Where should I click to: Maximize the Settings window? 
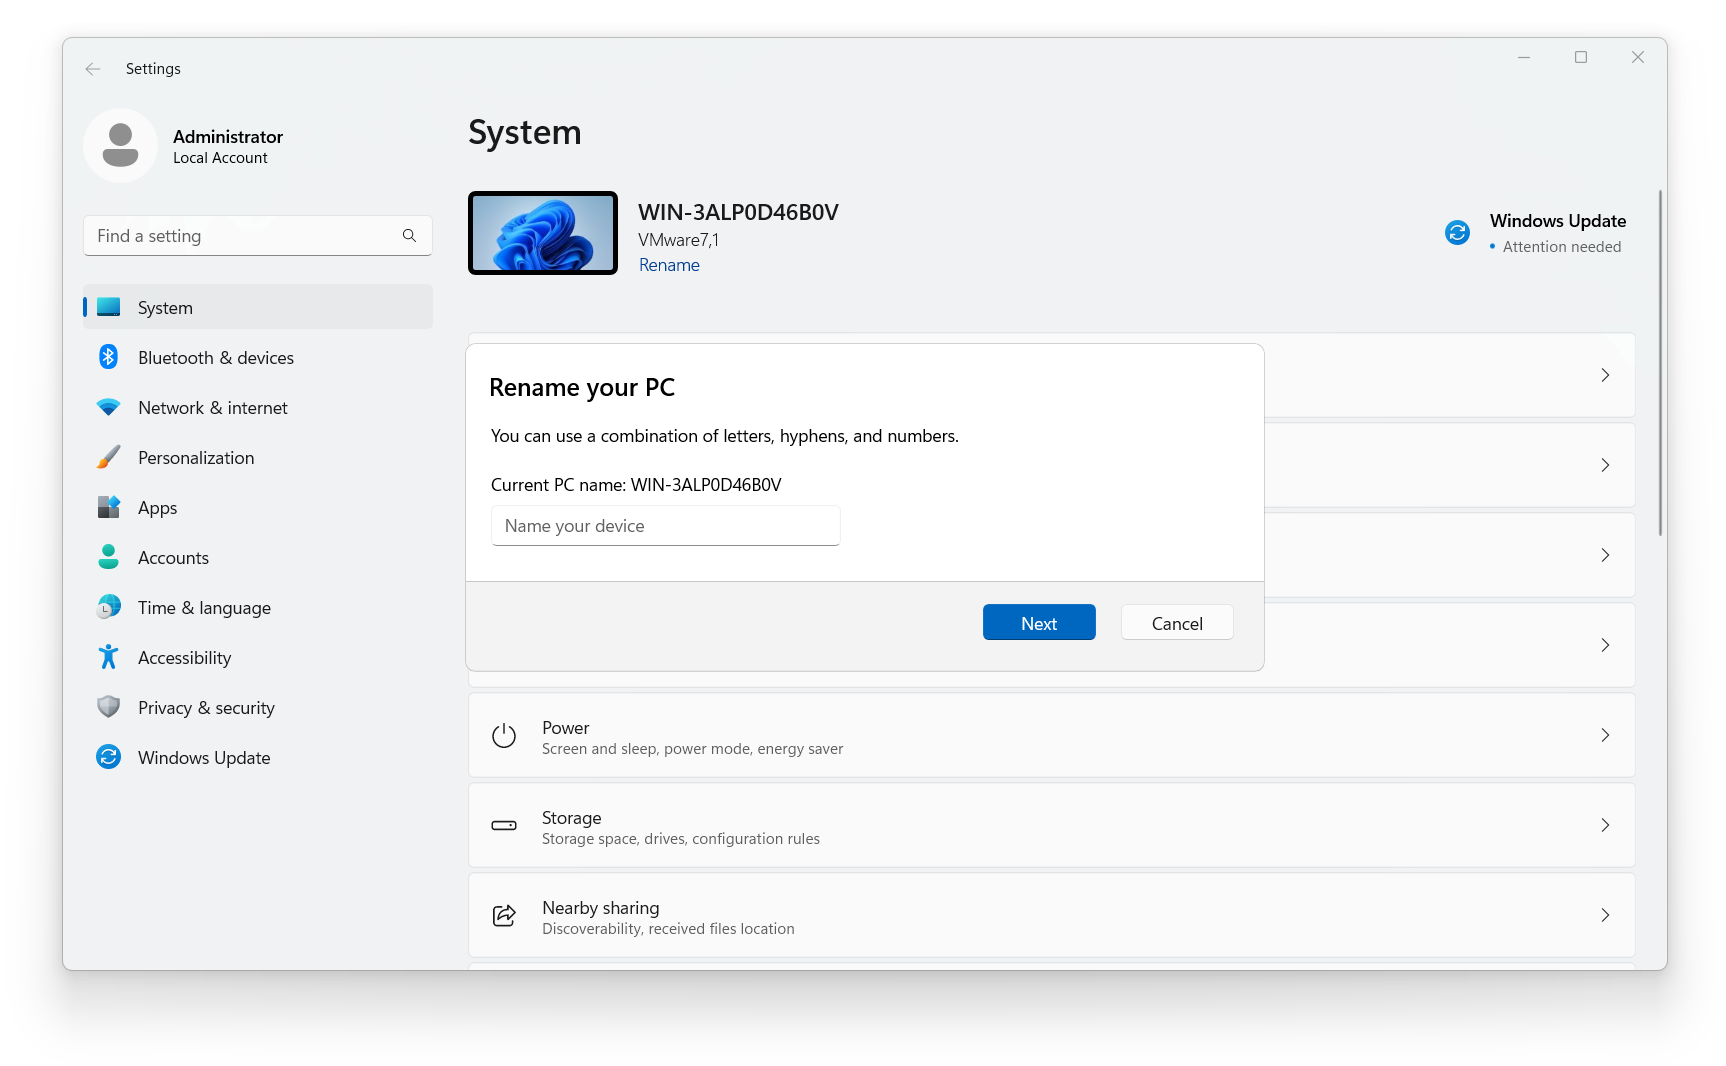pyautogui.click(x=1581, y=57)
